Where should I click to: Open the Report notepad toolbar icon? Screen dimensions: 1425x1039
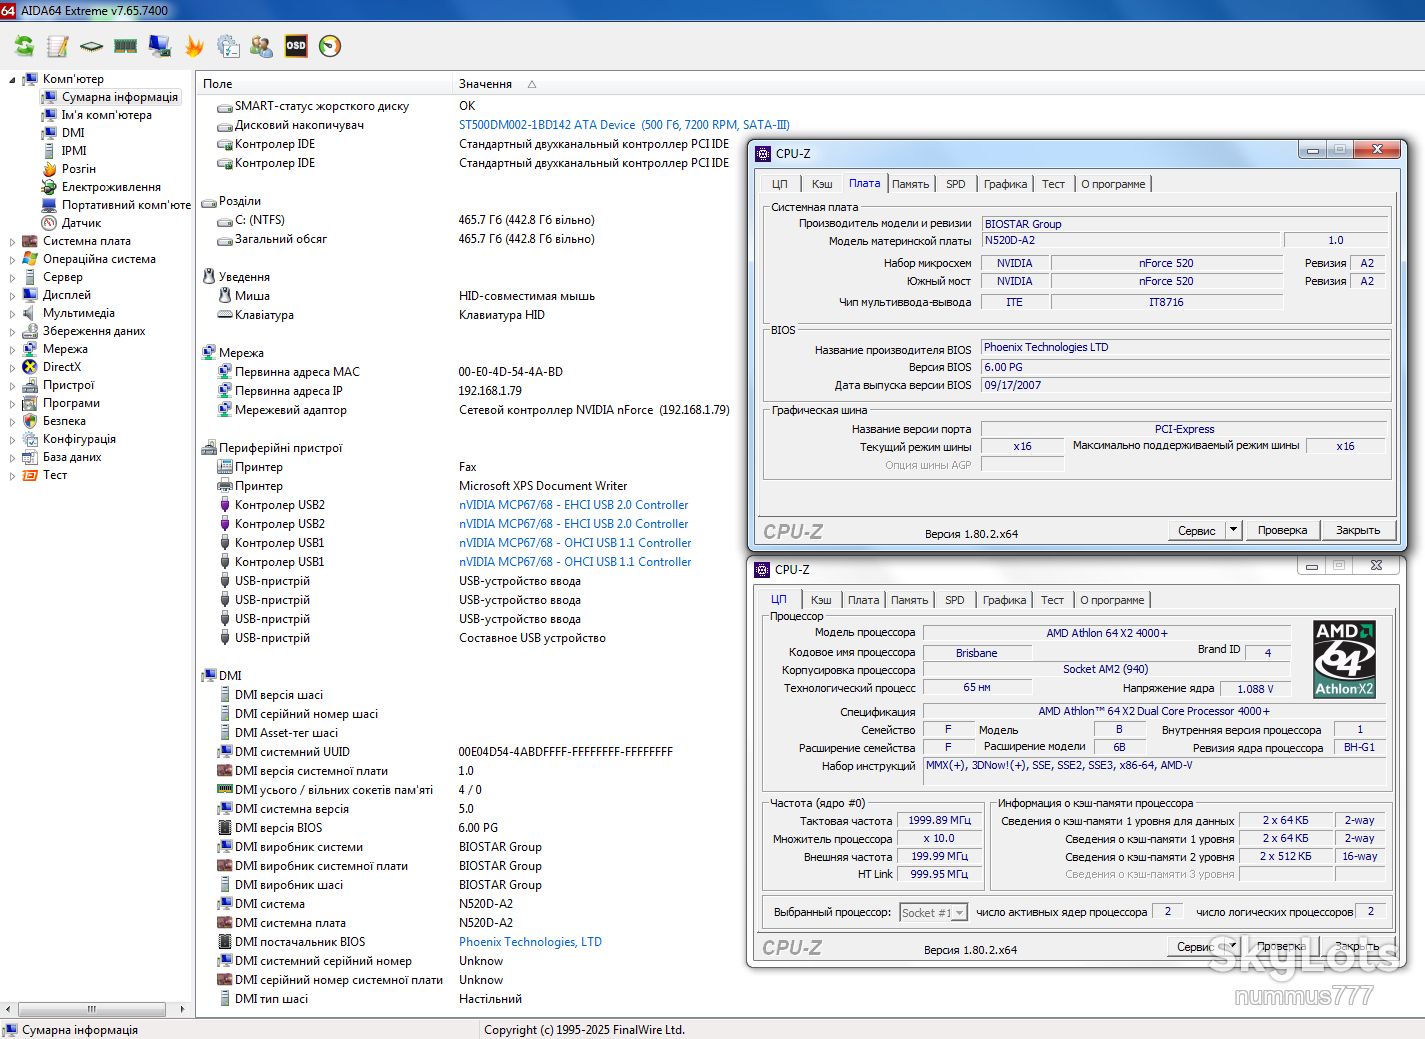[58, 46]
